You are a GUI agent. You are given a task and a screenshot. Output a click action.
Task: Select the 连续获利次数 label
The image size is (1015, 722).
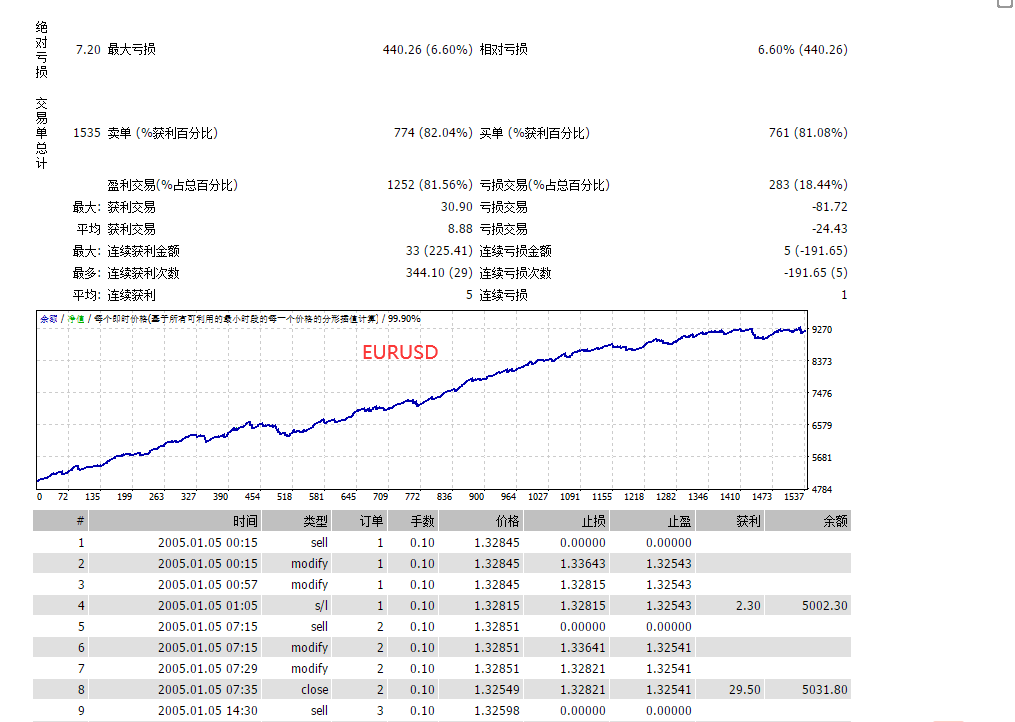point(144,273)
